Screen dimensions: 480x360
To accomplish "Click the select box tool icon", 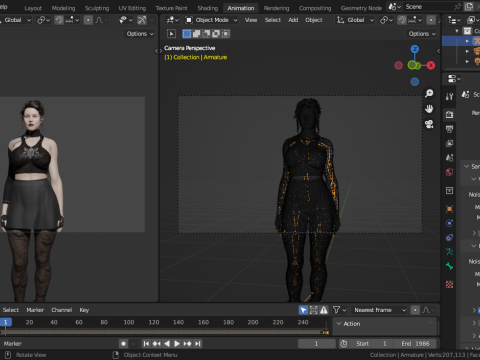I will [x=171, y=33].
